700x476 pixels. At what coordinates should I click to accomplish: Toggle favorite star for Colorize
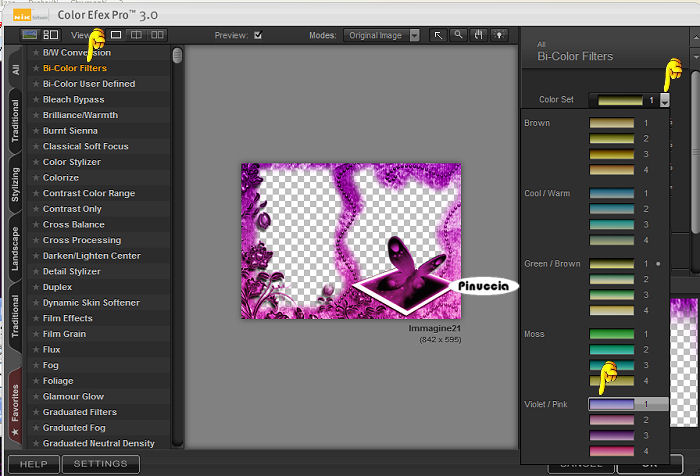36,178
